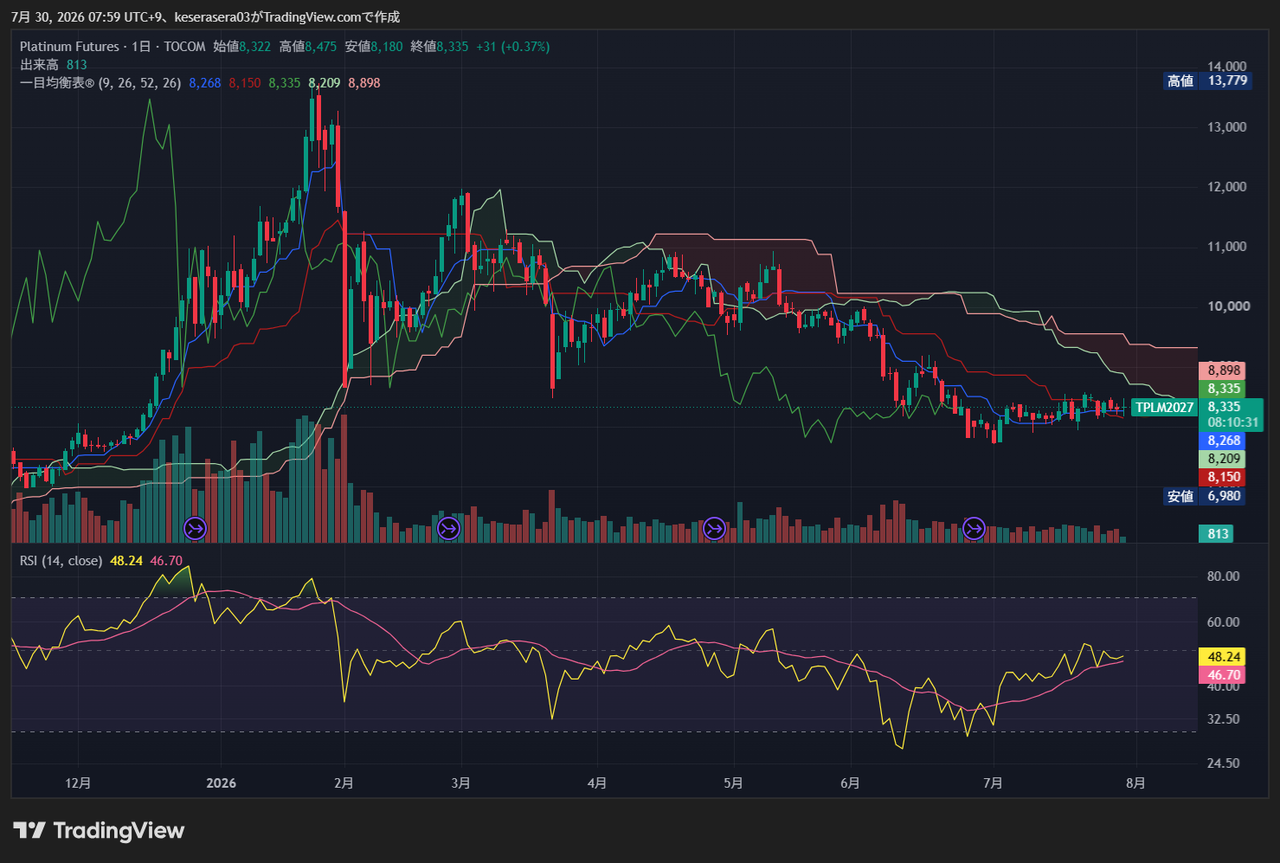Click the 8,209 value in Ichimoku legend

(x=324, y=83)
